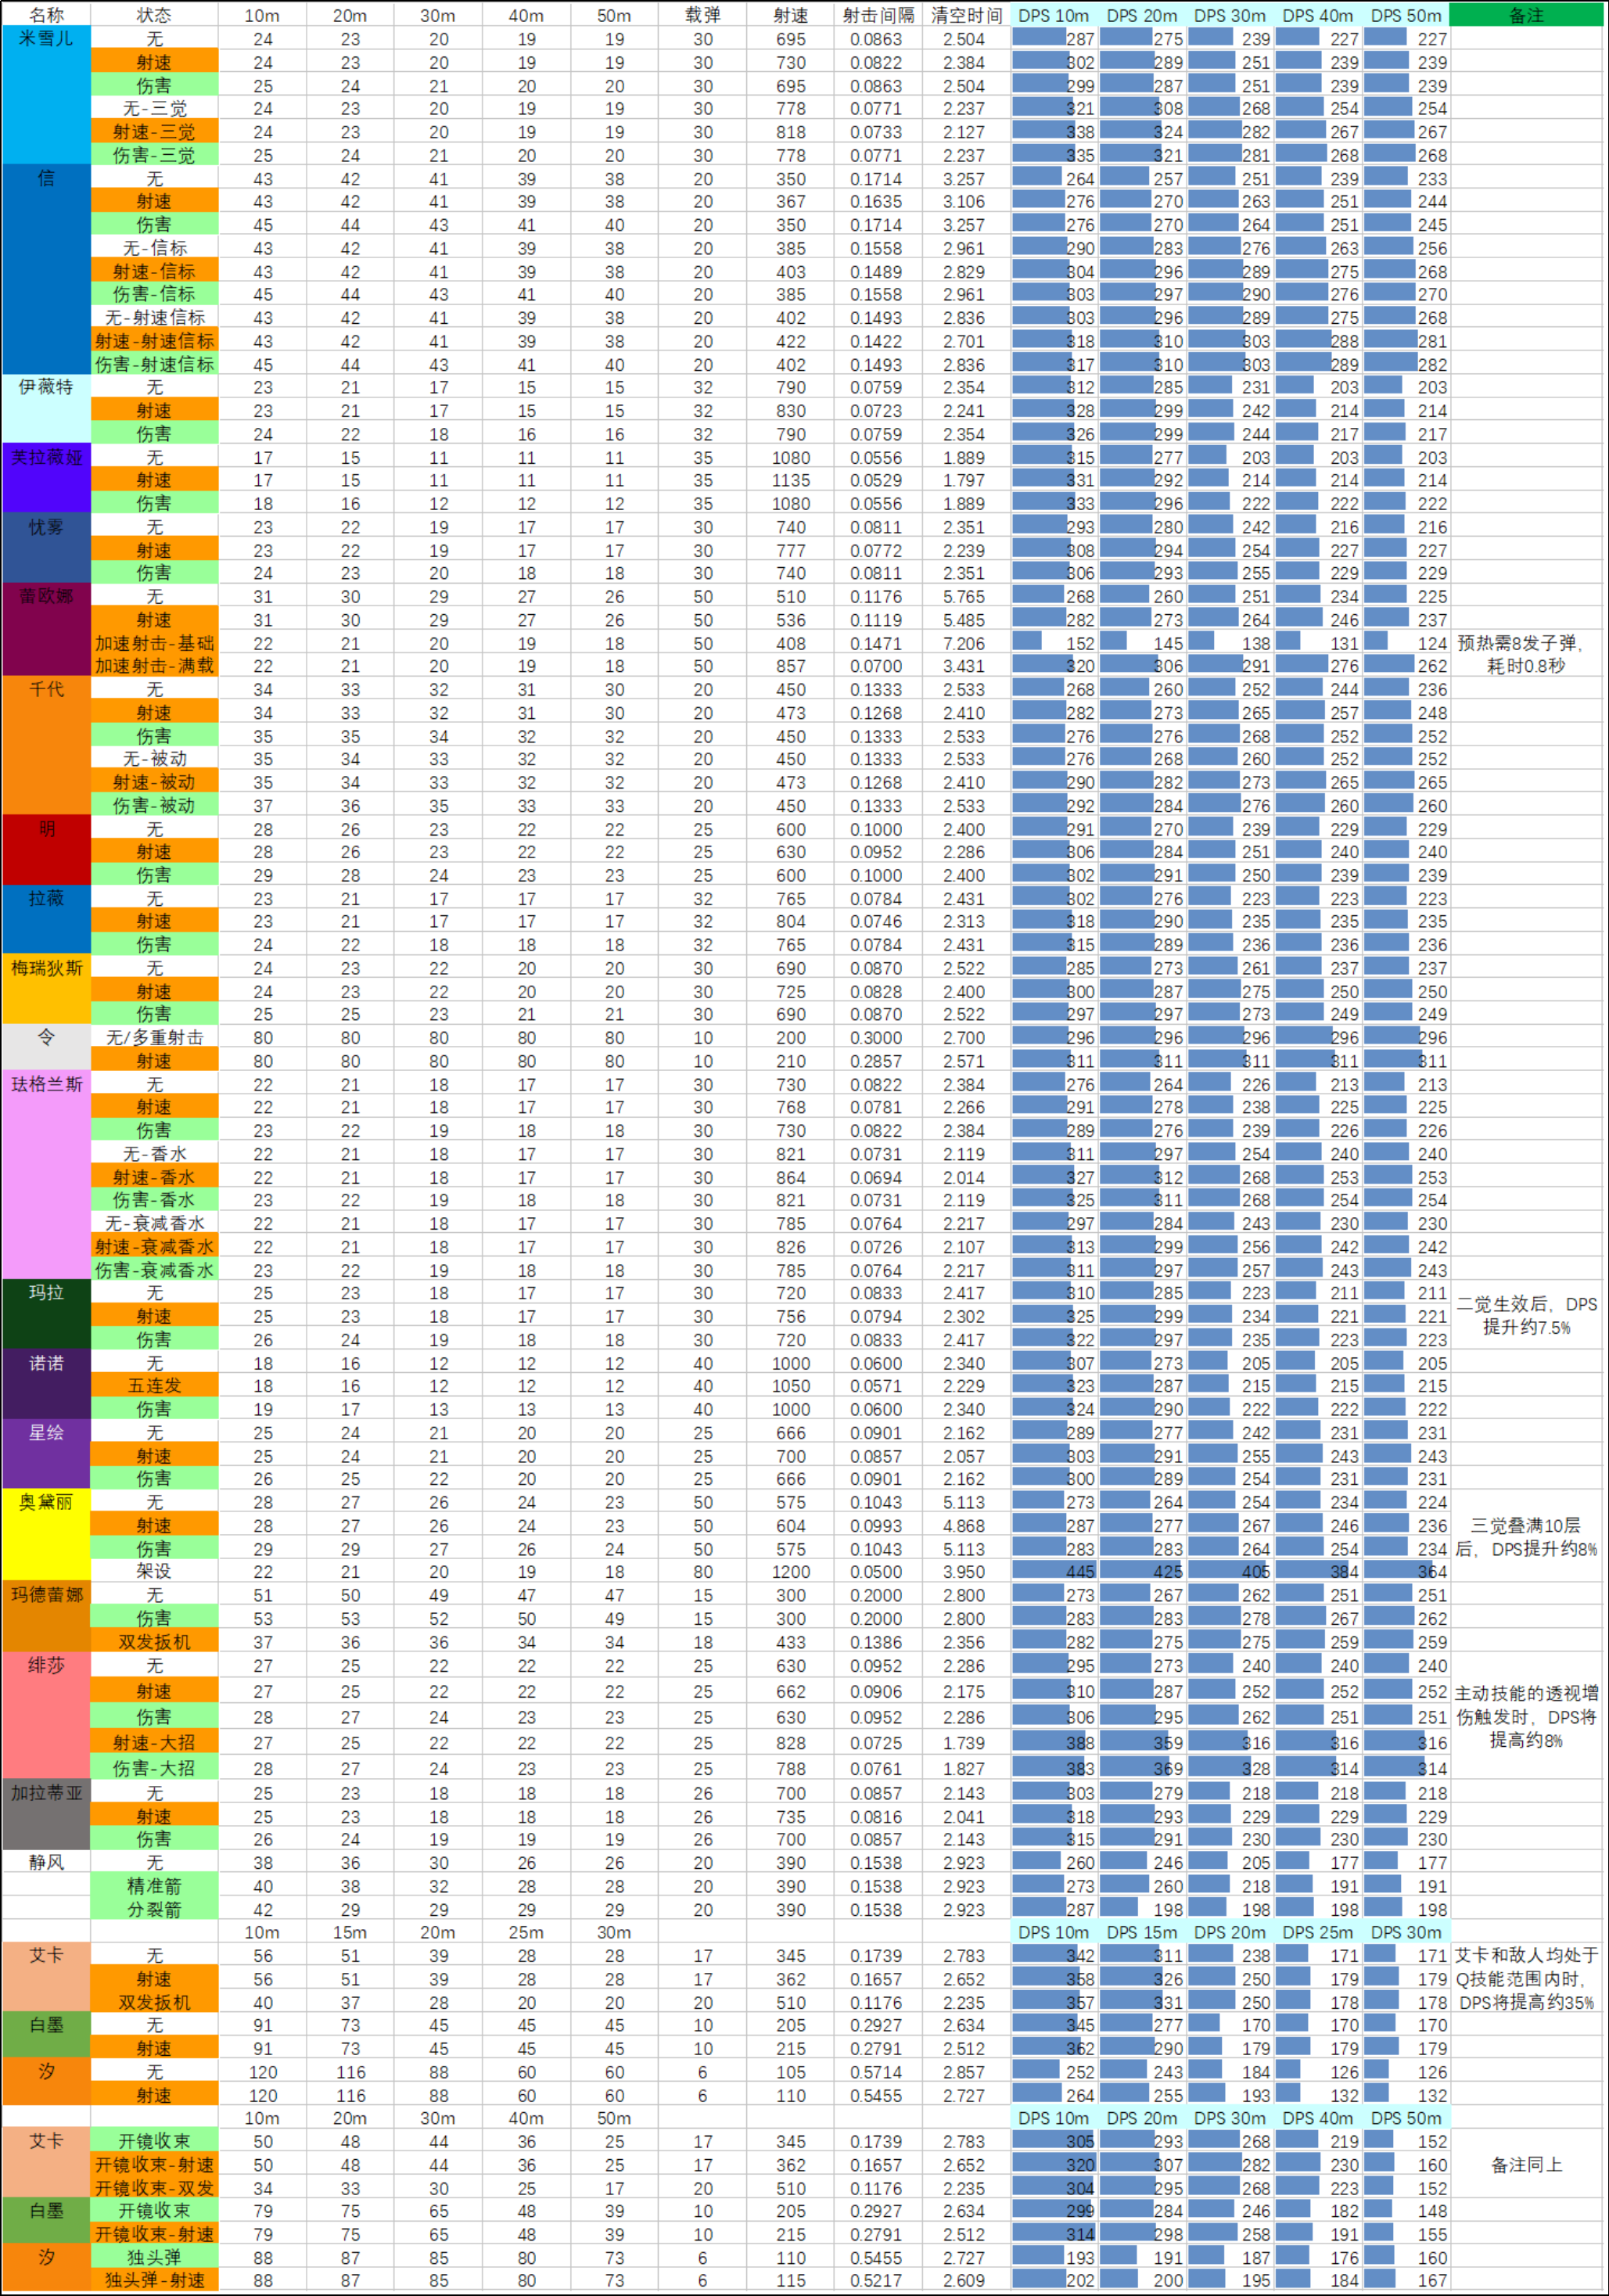The width and height of the screenshot is (1609, 2296).
Task: Click the 备注同上 note cell
Action: (x=1527, y=2165)
